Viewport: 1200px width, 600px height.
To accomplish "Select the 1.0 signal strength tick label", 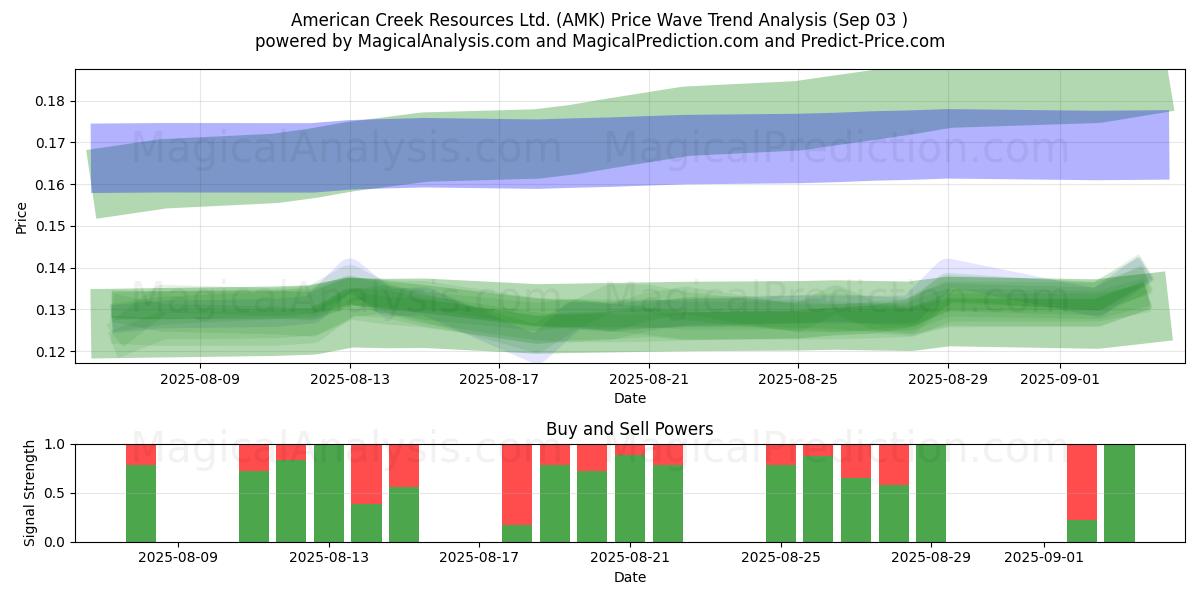I will click(57, 444).
